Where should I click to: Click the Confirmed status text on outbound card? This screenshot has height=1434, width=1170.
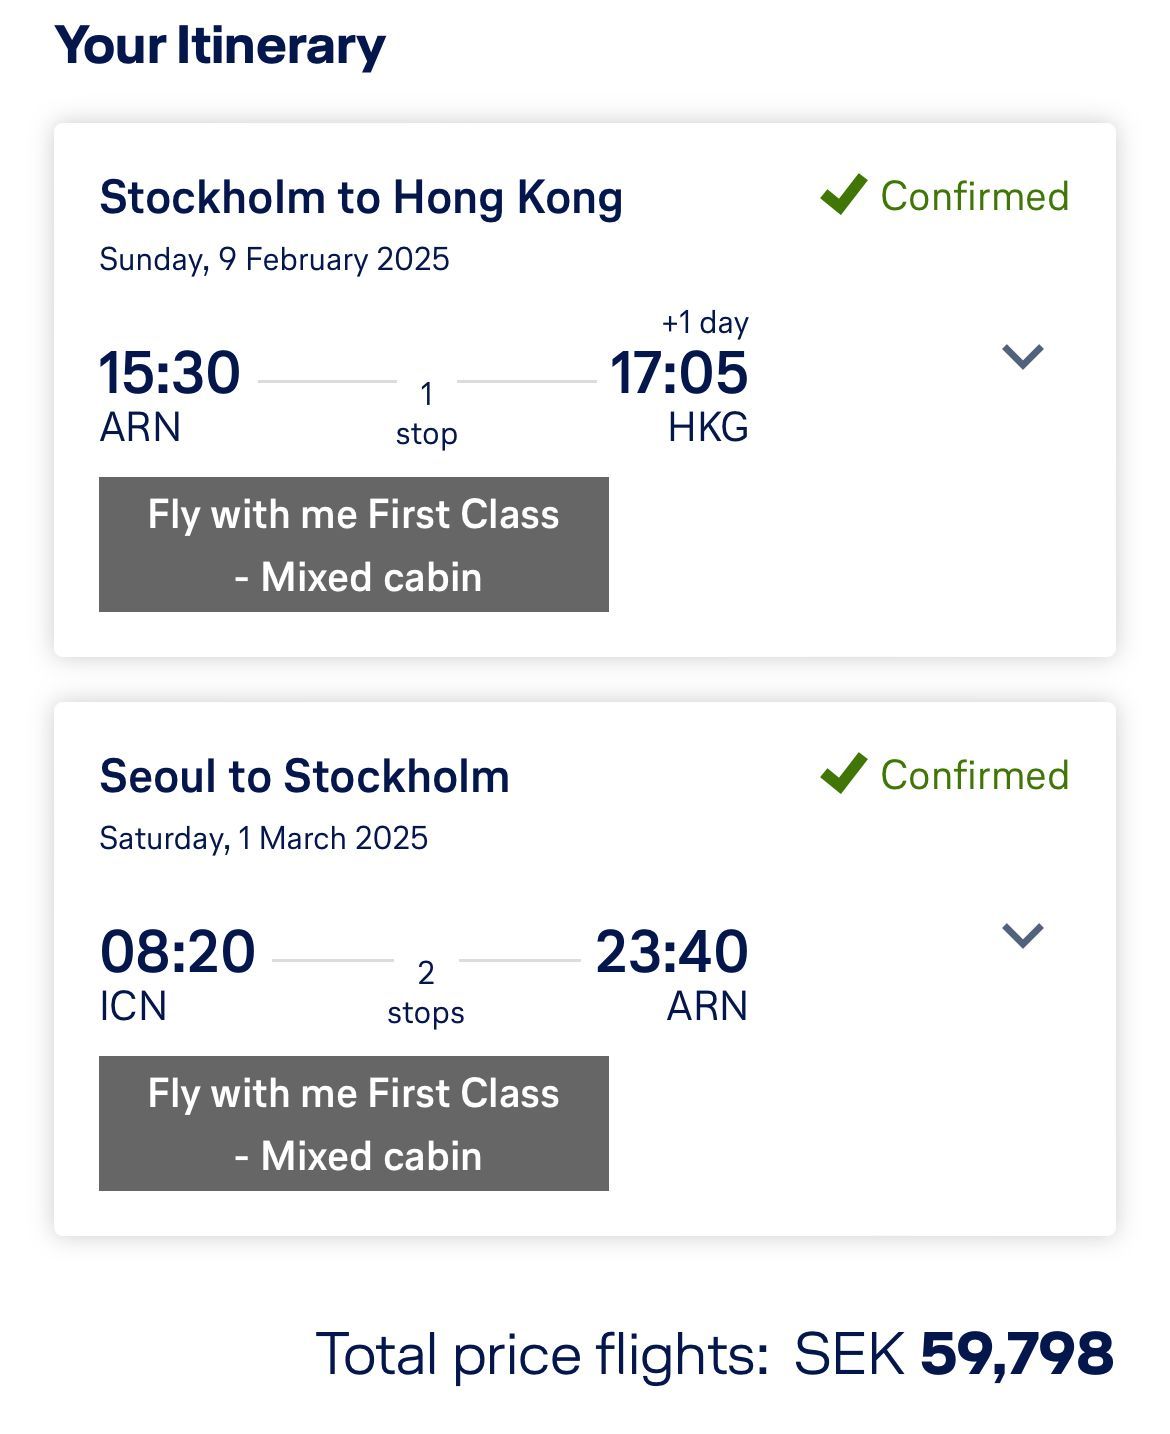pyautogui.click(x=975, y=196)
